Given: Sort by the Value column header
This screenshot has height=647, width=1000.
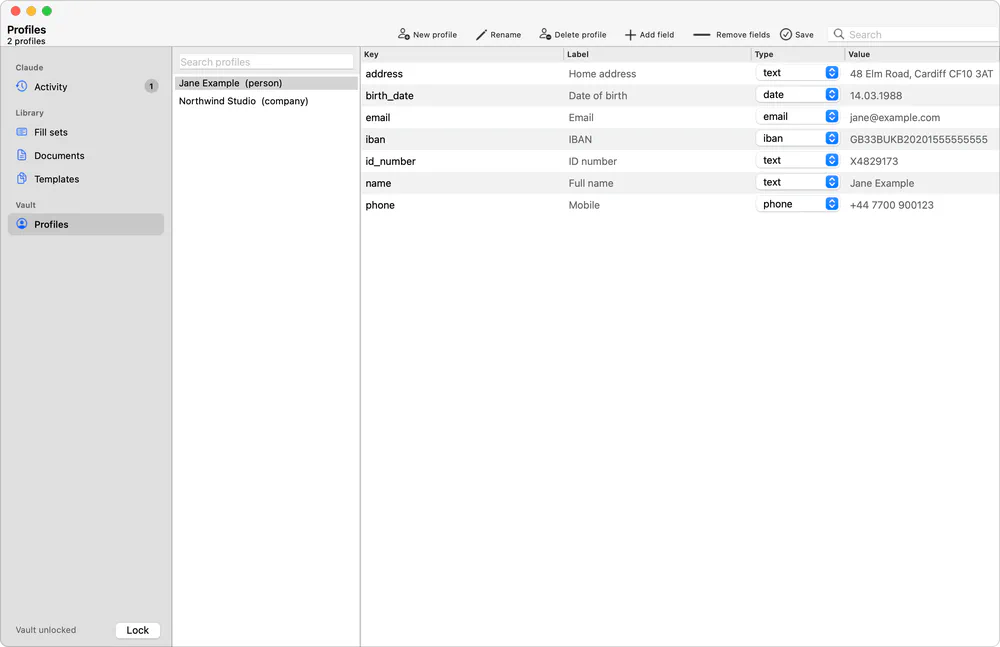Looking at the screenshot, I should 922,54.
